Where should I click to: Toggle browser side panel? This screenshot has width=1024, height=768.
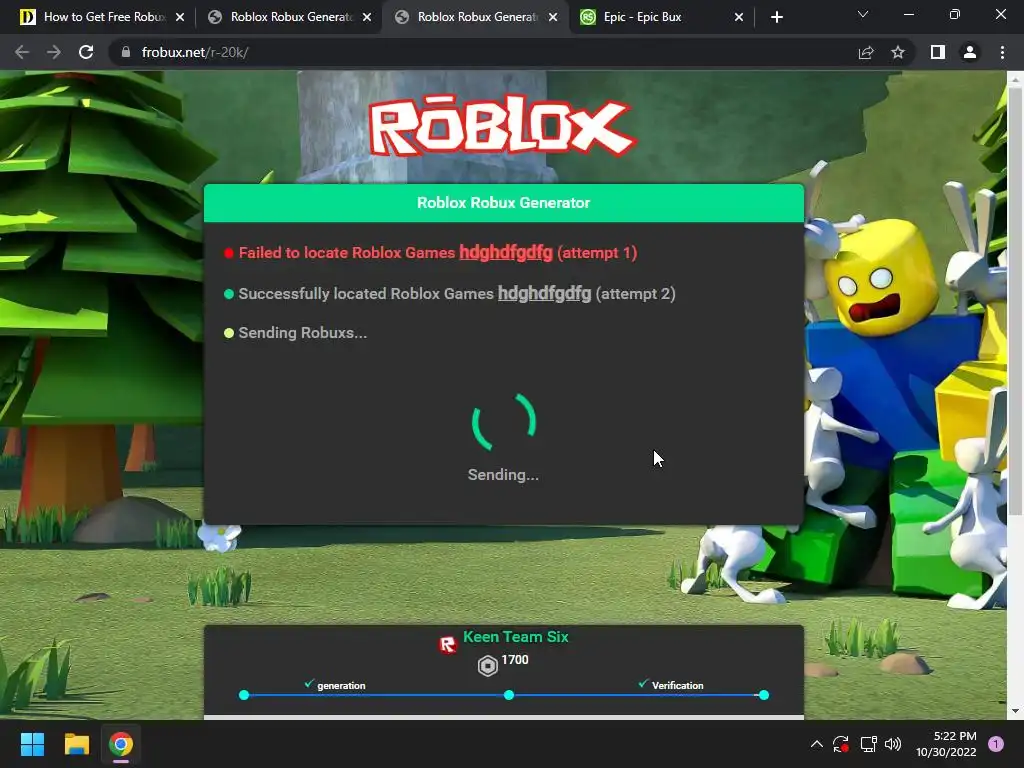[x=938, y=52]
